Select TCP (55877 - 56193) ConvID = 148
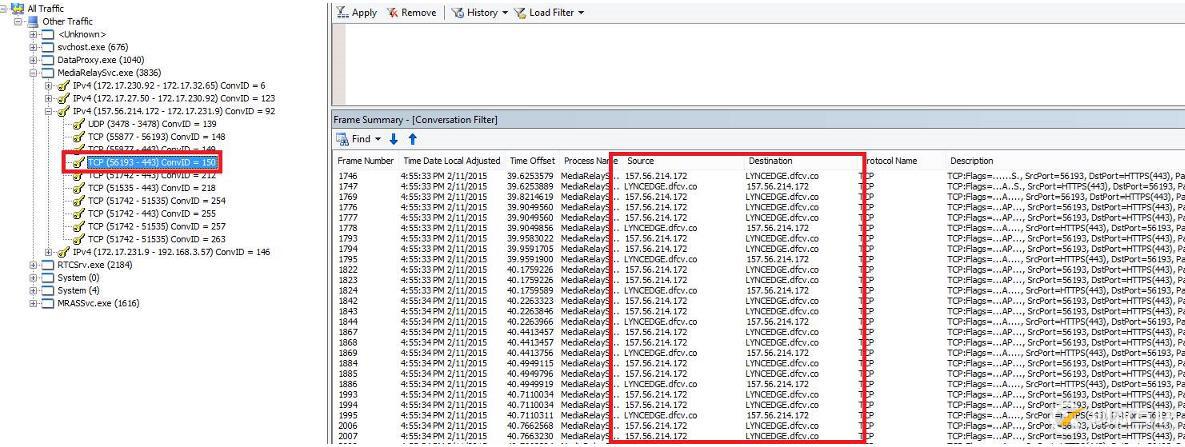Image resolution: width=1185 pixels, height=447 pixels. click(156, 137)
